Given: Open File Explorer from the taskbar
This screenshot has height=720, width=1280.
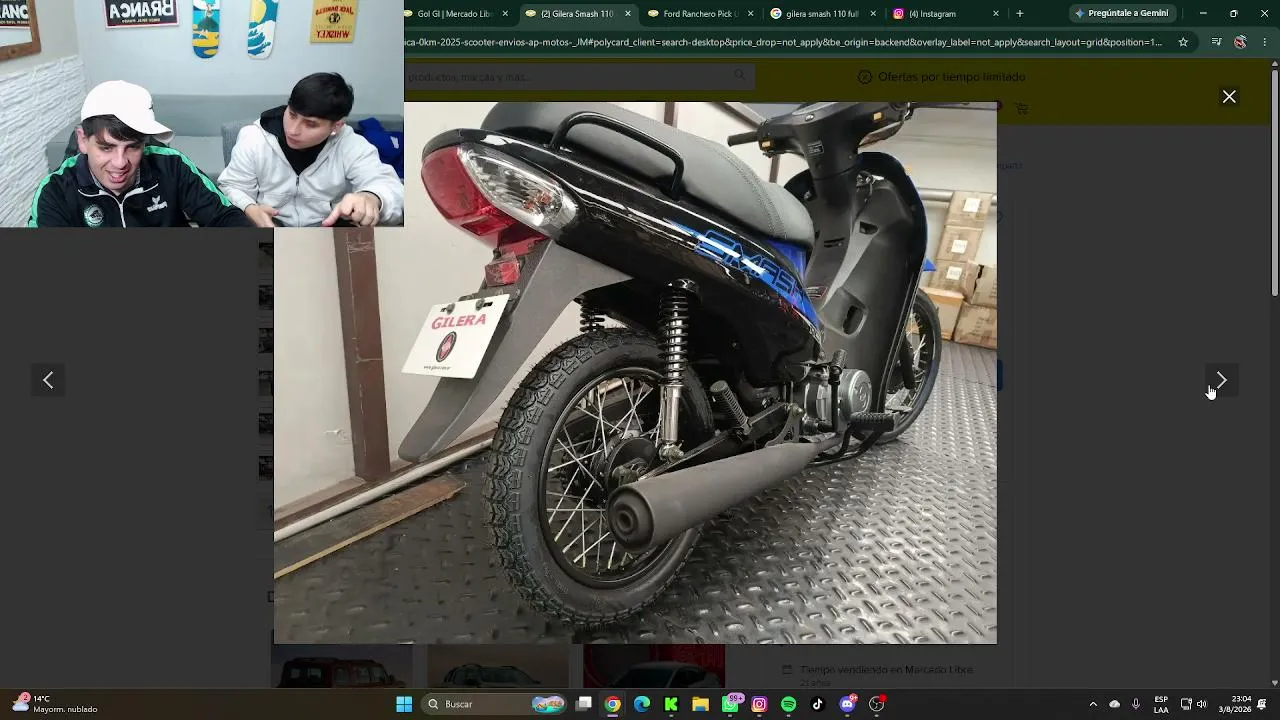Looking at the screenshot, I should [700, 704].
